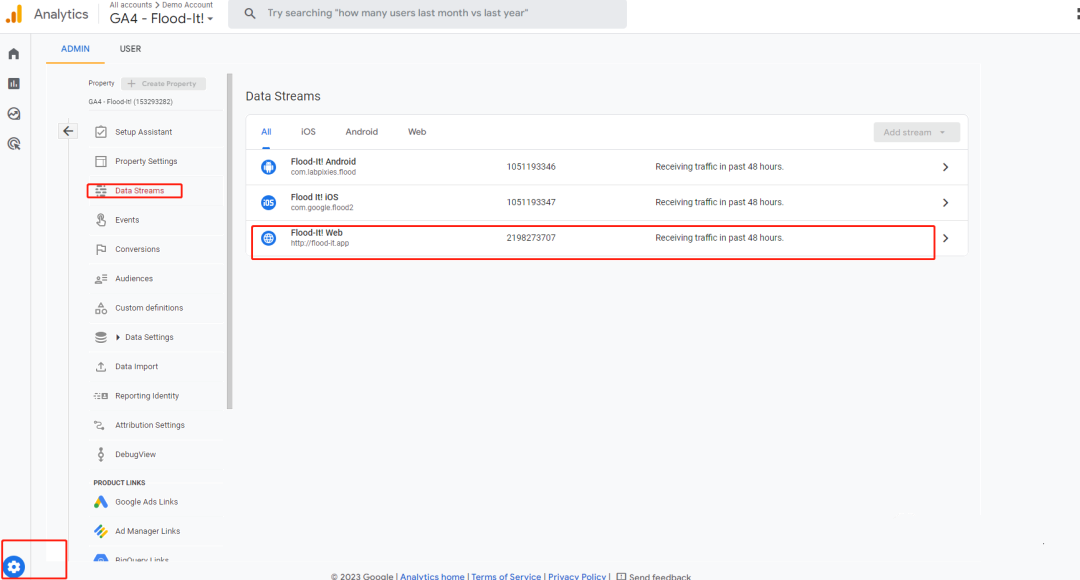Viewport: 1080px width, 580px height.
Task: Expand the Data Settings submenu arrow
Action: pos(118,338)
